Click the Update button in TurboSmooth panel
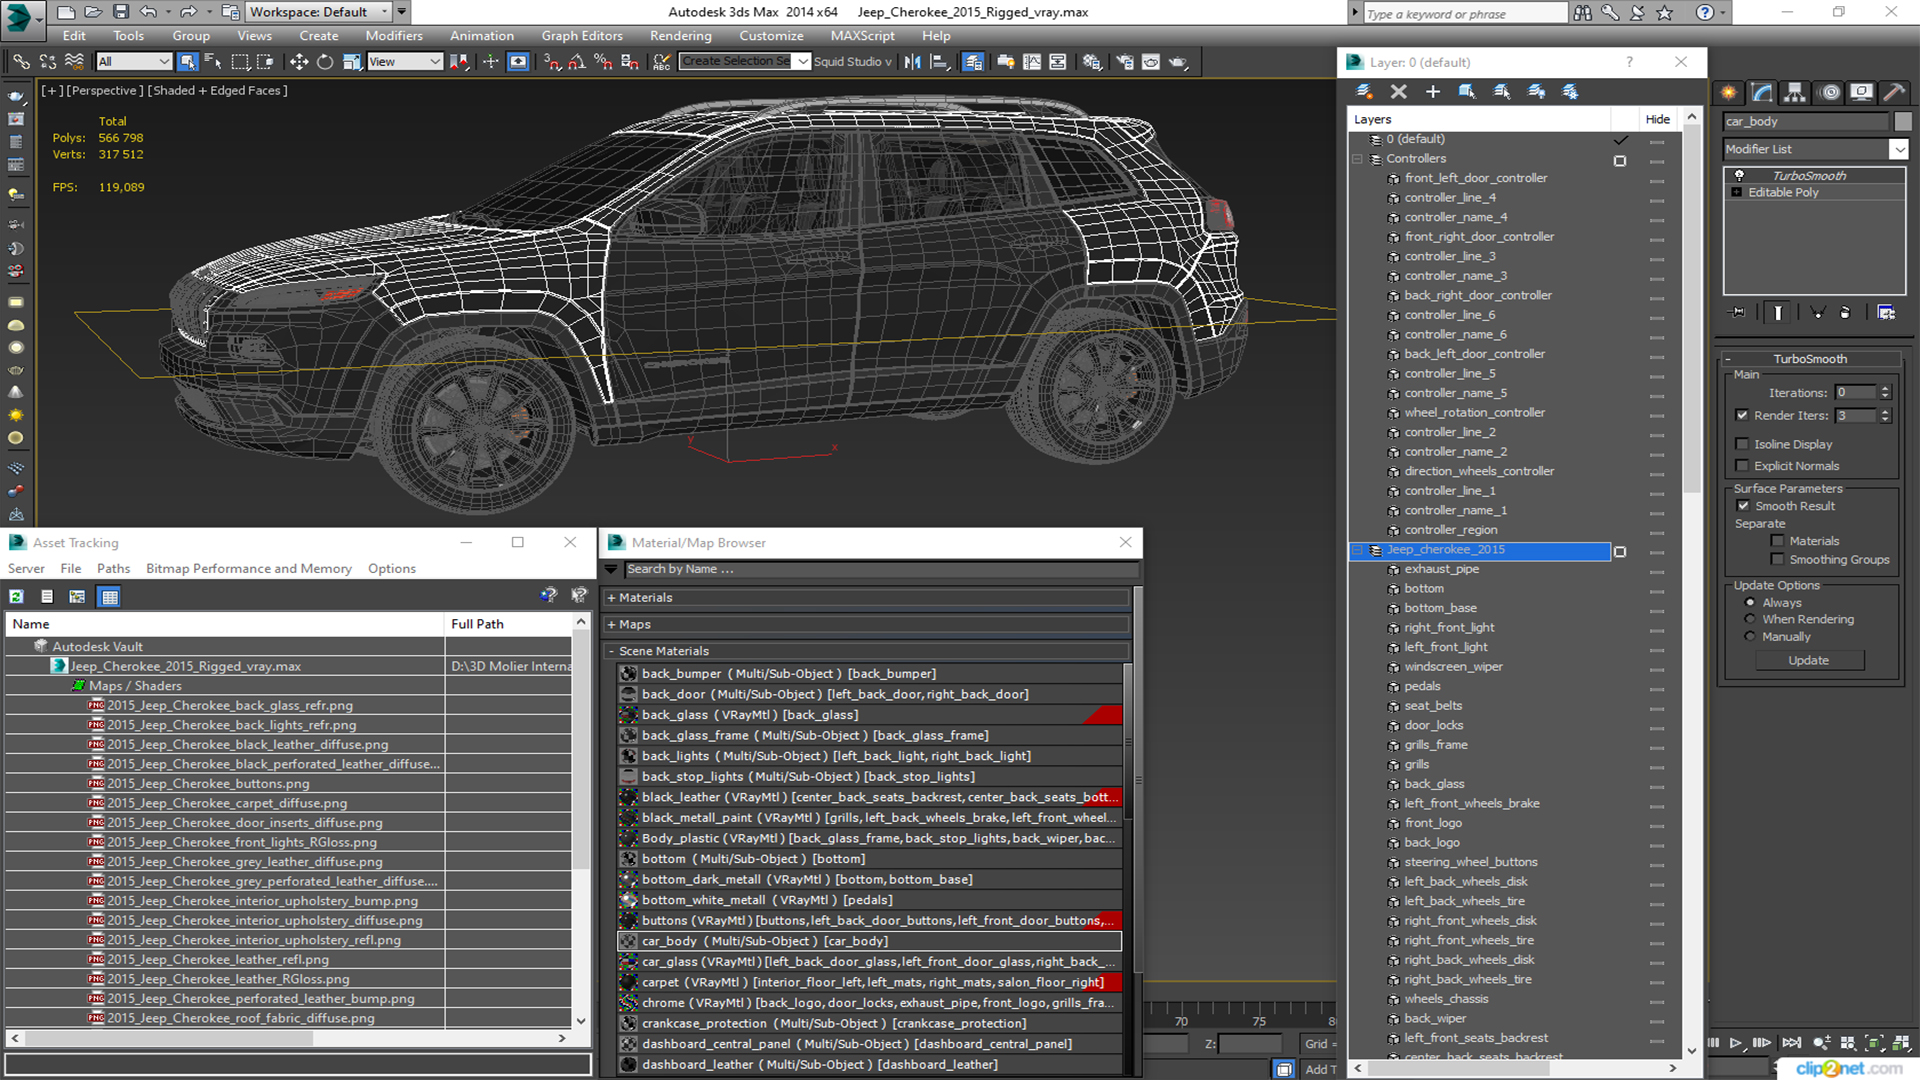The image size is (1920, 1080). [x=1808, y=661]
